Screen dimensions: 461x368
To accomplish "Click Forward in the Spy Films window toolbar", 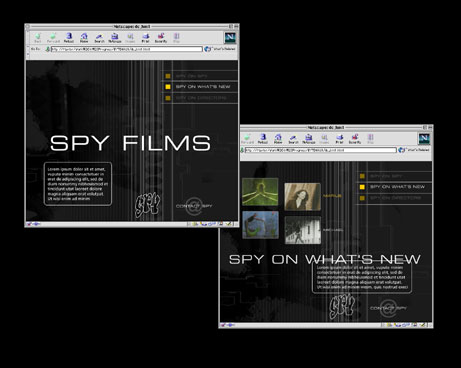I will click(x=53, y=37).
